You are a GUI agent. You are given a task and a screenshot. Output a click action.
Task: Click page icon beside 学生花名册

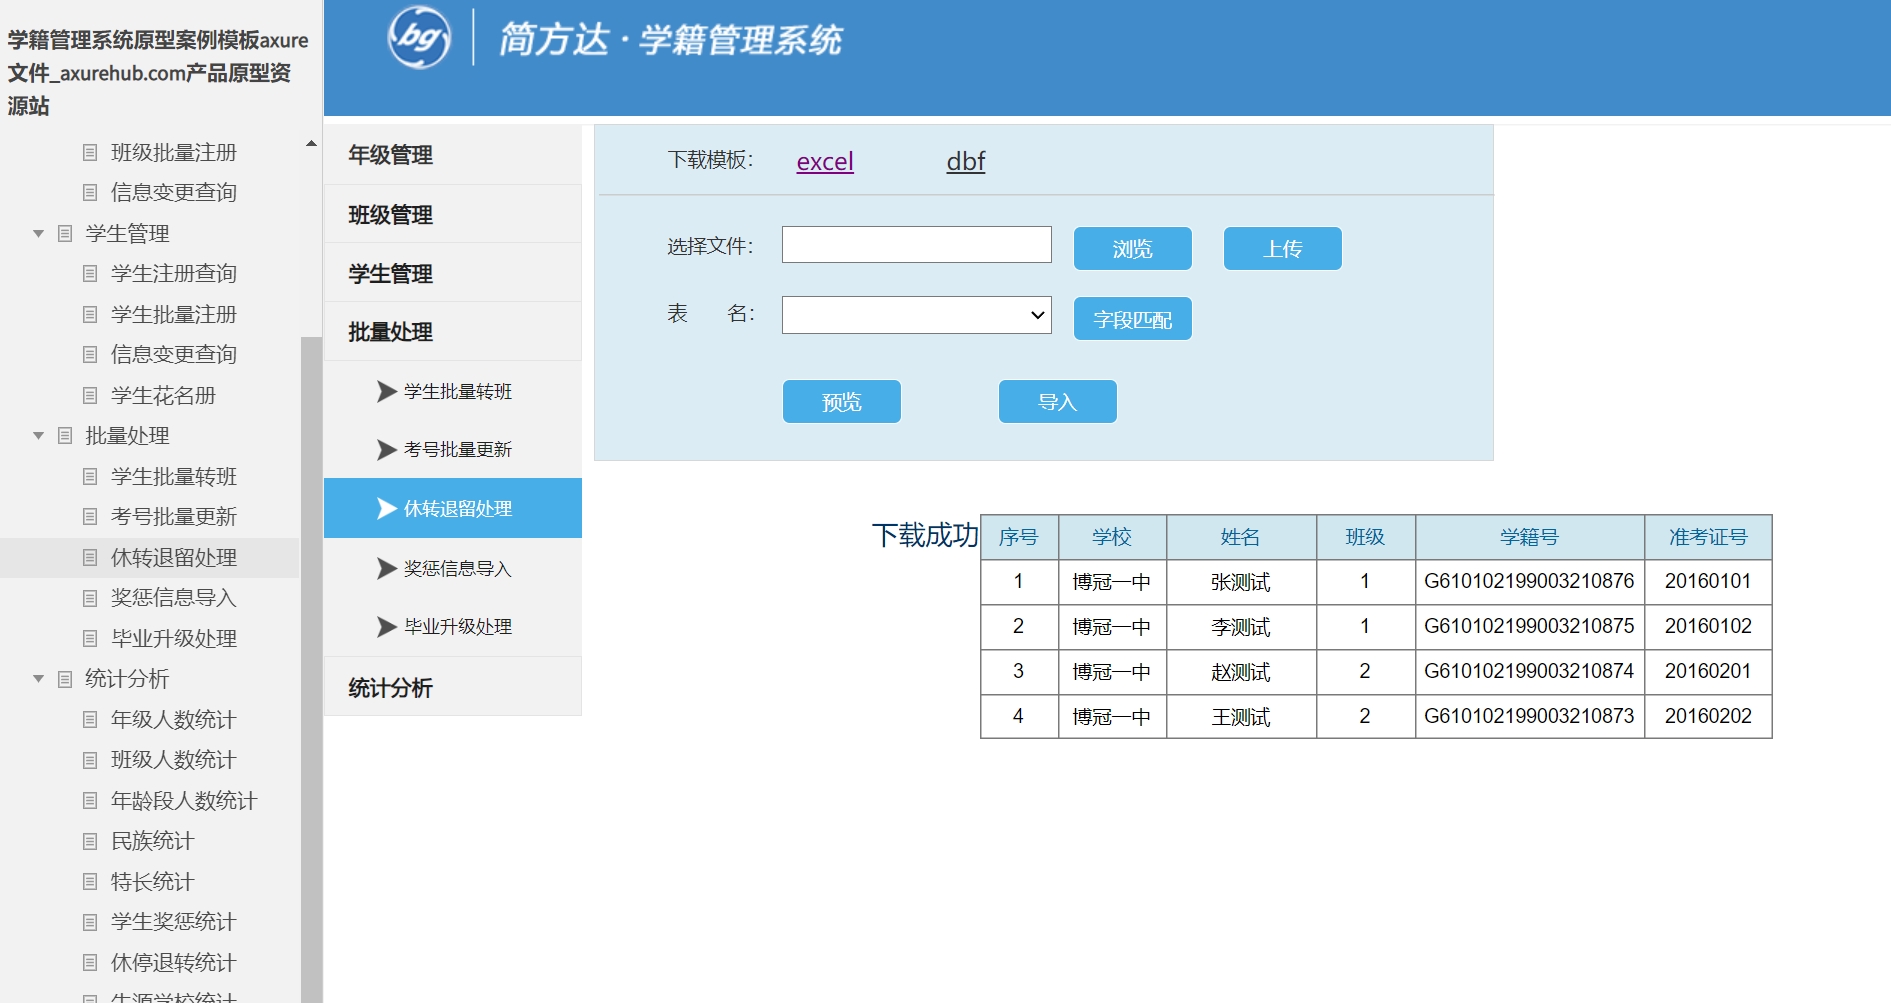tap(90, 395)
